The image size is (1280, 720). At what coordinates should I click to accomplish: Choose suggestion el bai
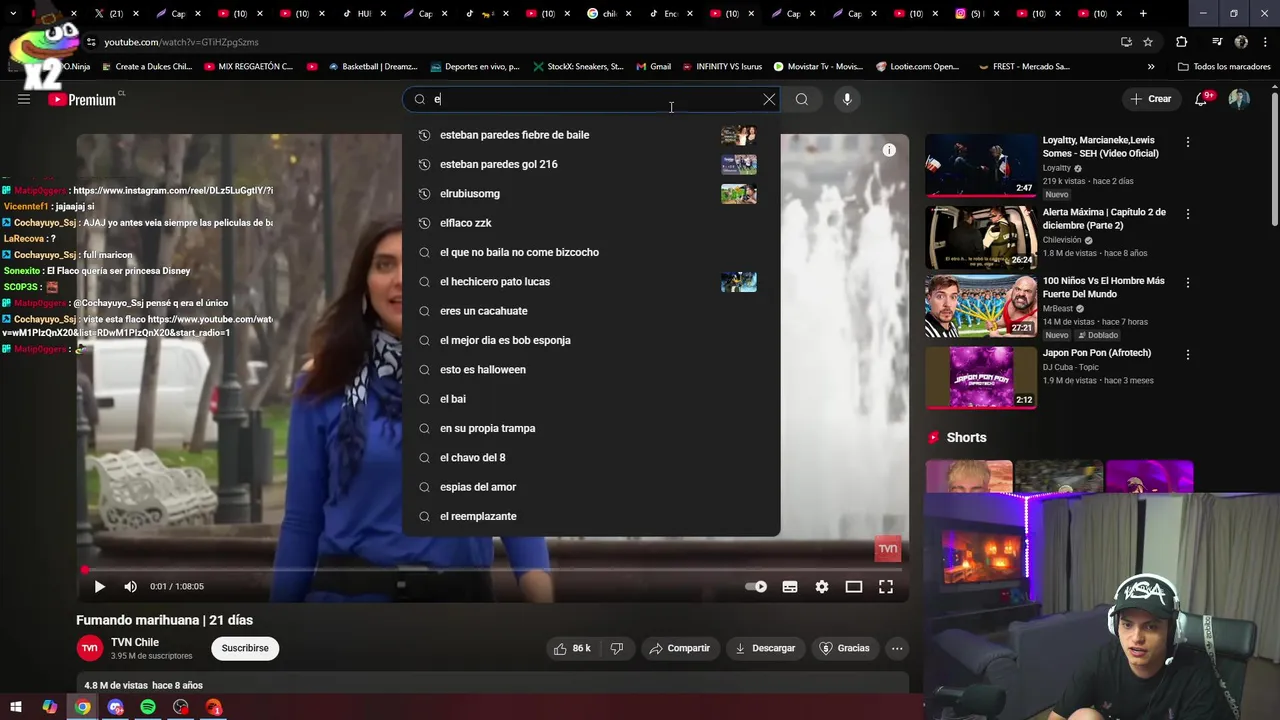pos(591,399)
